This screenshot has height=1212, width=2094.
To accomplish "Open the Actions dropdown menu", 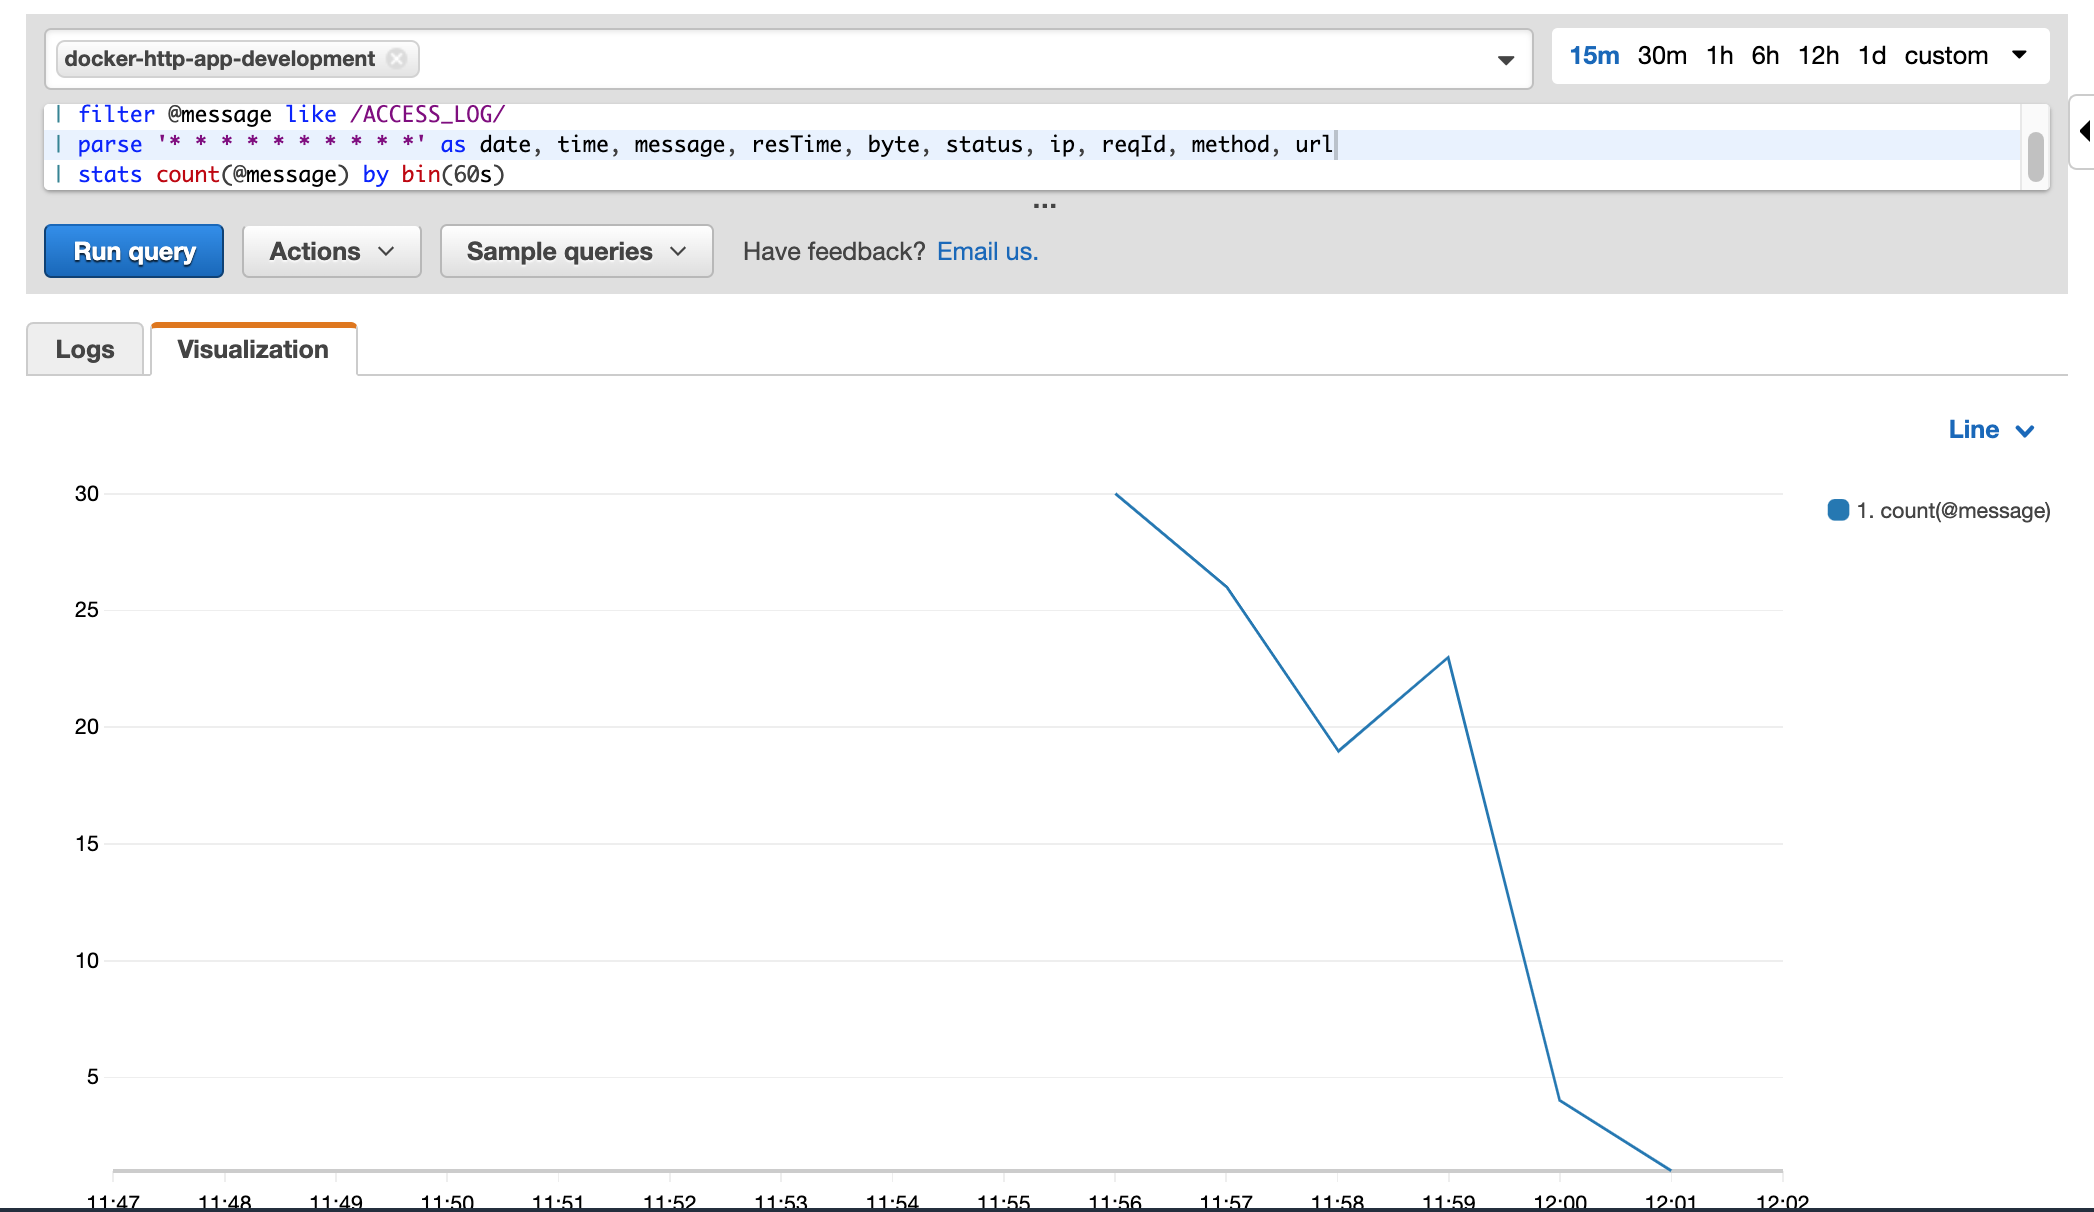I will click(331, 251).
